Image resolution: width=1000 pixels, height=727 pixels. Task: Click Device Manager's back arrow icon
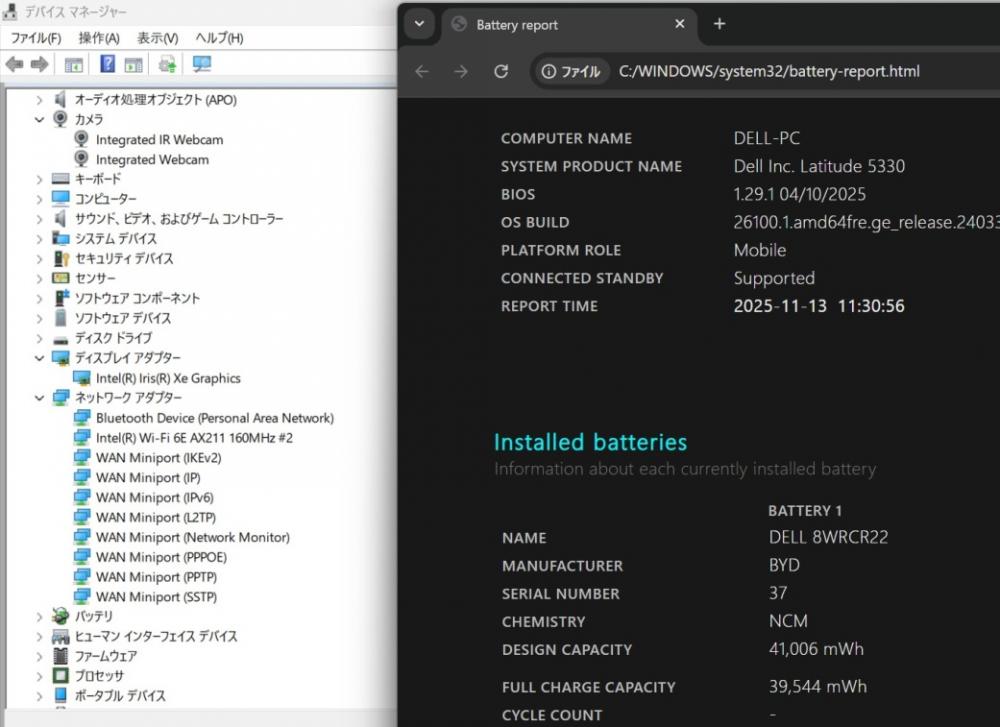click(x=14, y=65)
